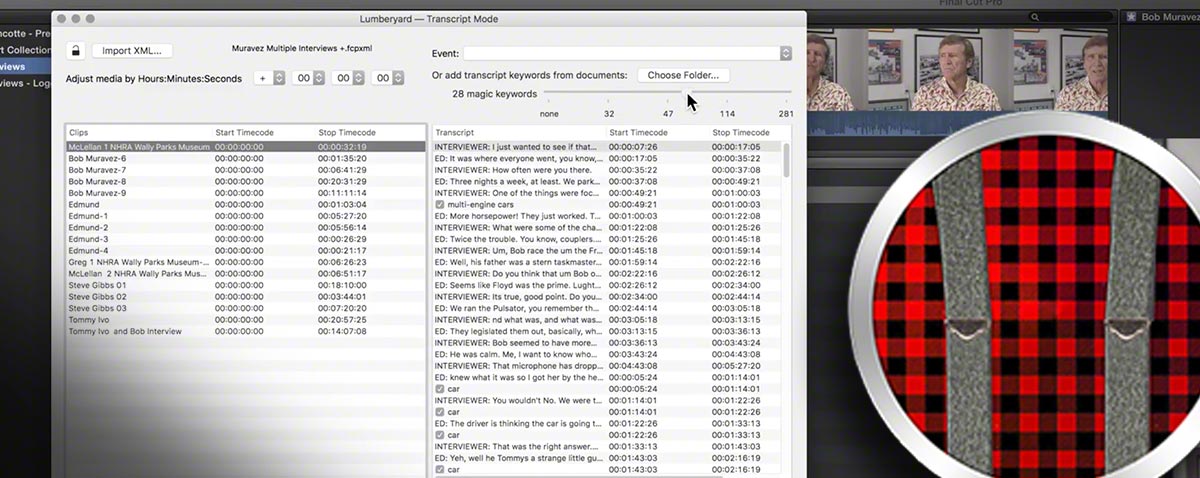The height and width of the screenshot is (478, 1200).
Task: Click the padlock icon beside Import XML
Action: [75, 51]
